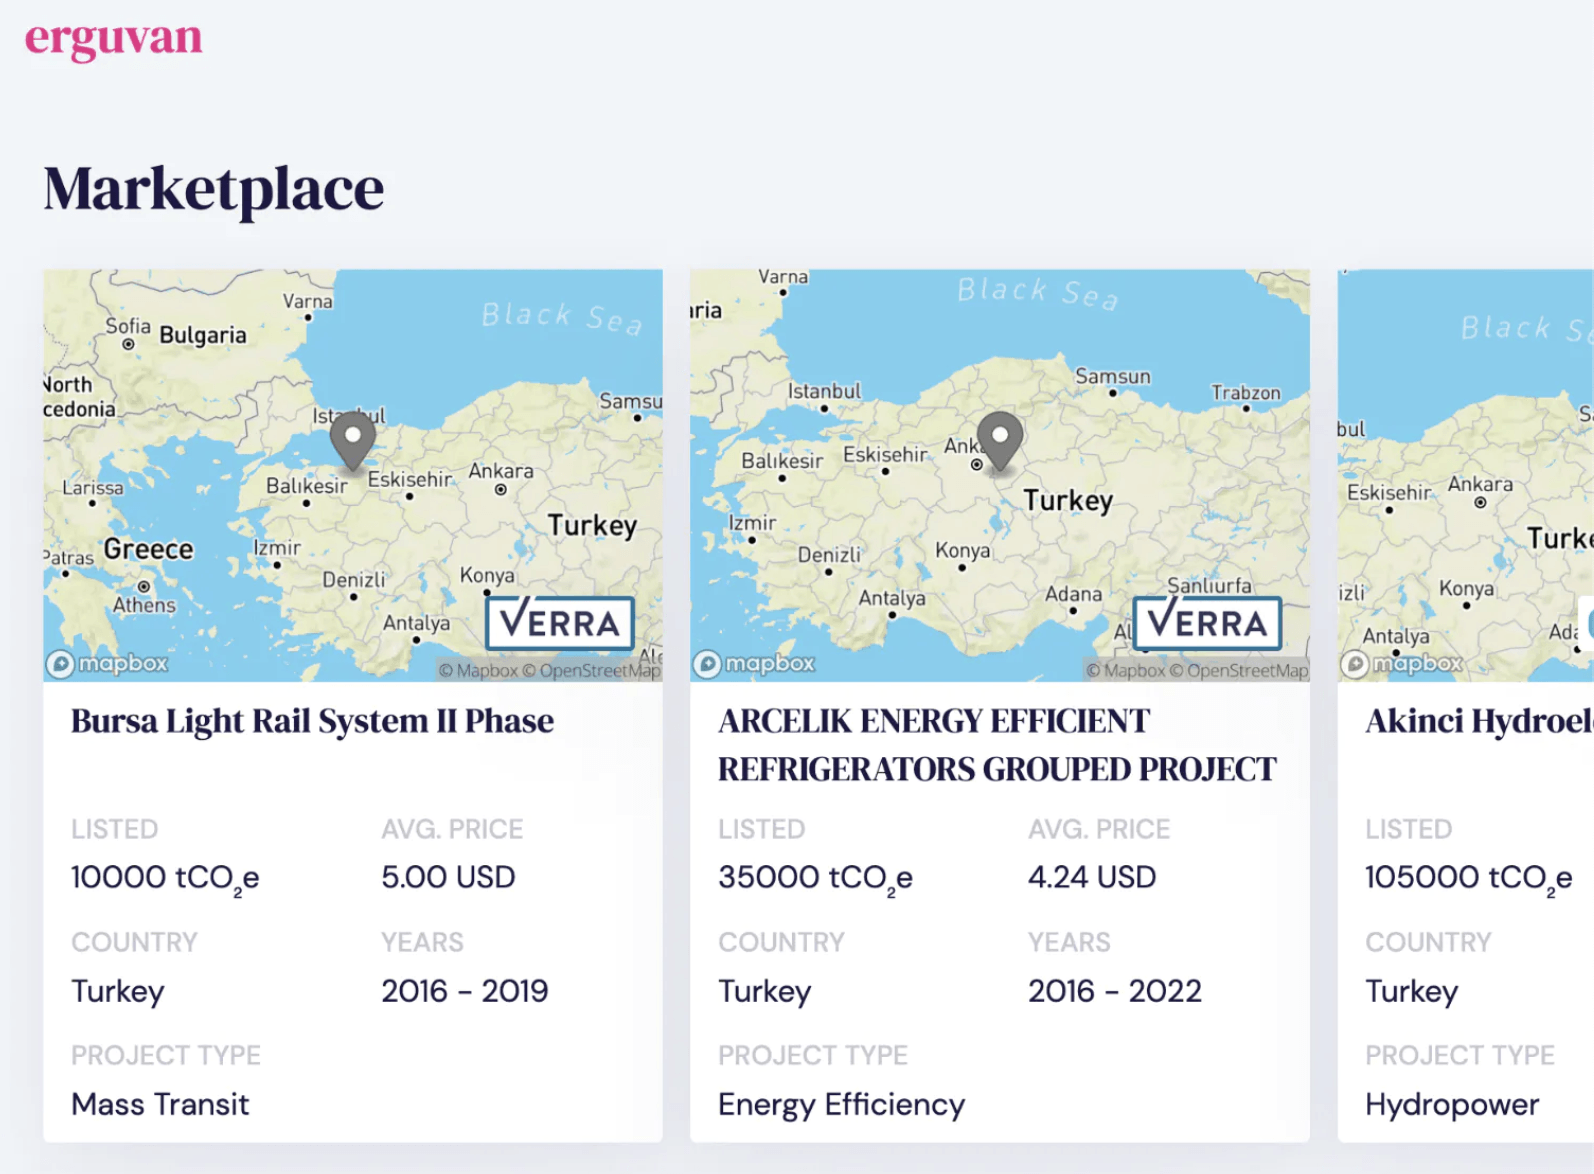The image size is (1594, 1174).
Task: Click mapbox logo on Akinci map
Action: pos(1402,663)
